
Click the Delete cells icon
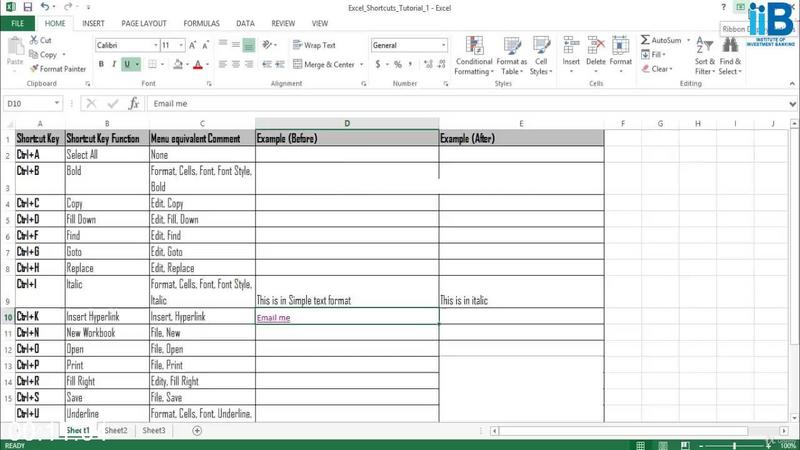coord(595,45)
